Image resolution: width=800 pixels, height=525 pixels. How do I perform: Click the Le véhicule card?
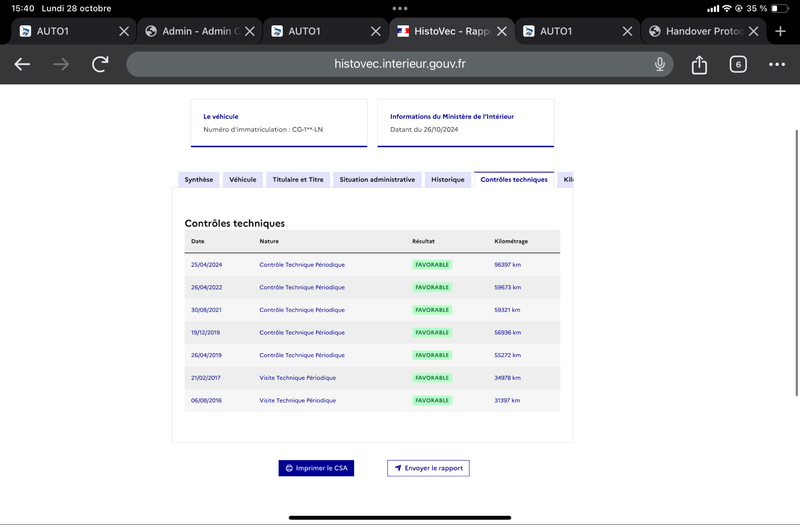[x=279, y=123]
